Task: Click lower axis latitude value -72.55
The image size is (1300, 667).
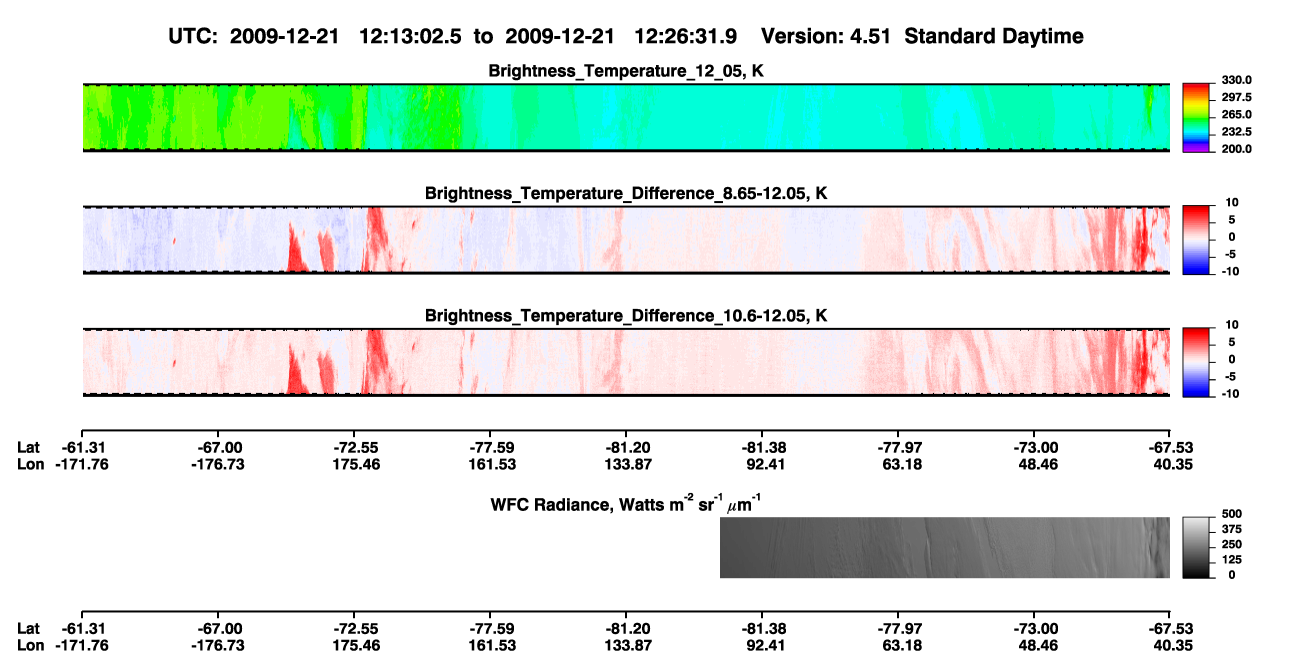Action: coord(356,628)
